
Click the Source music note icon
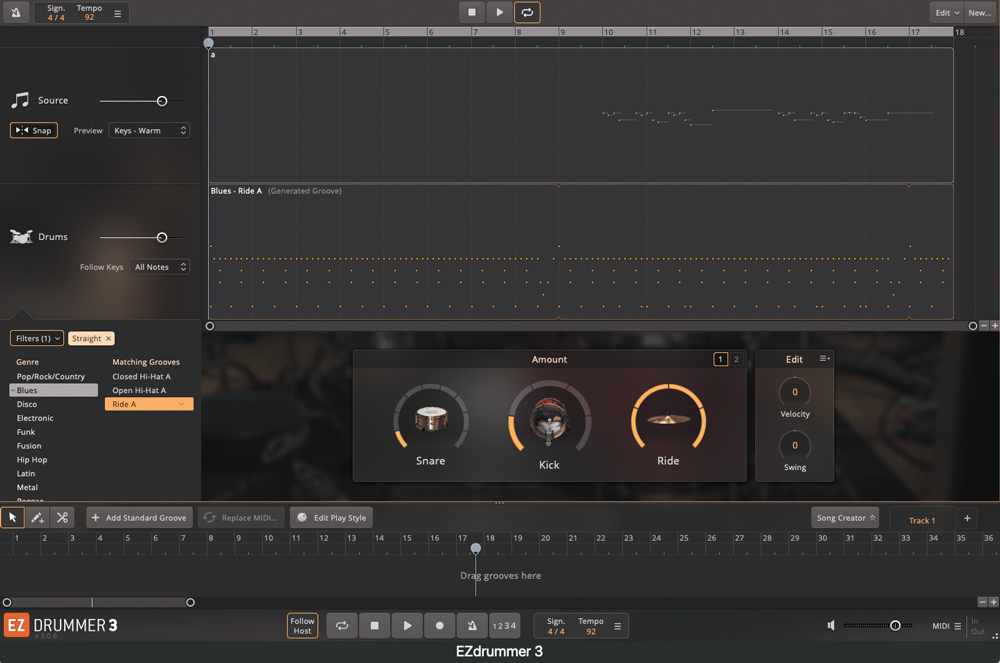(20, 100)
